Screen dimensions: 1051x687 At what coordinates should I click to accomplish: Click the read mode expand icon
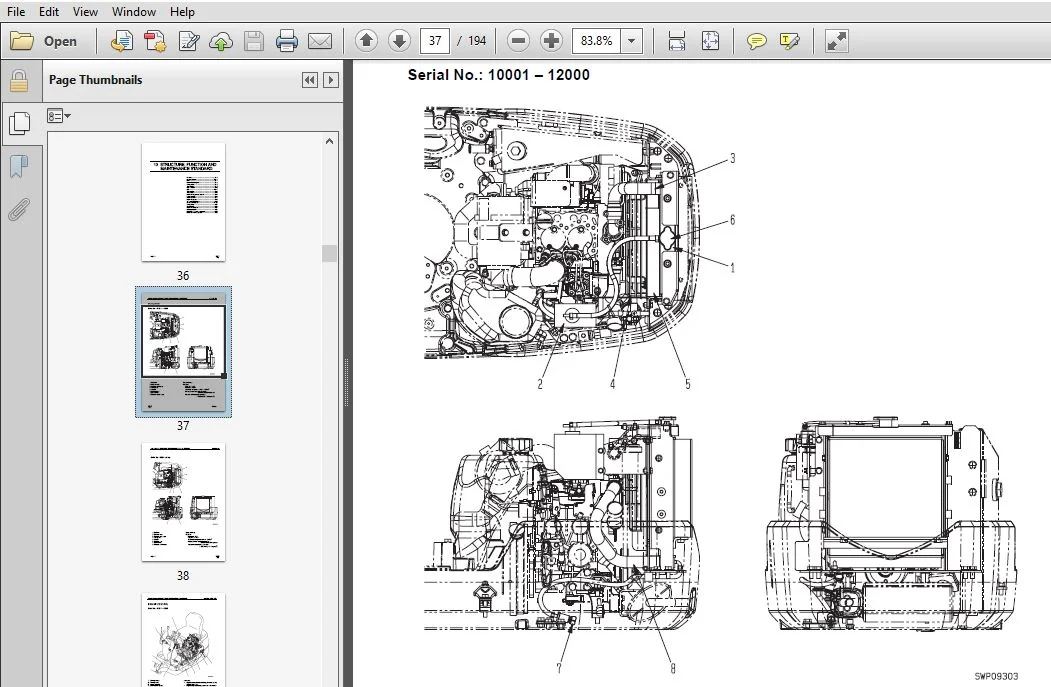[836, 41]
